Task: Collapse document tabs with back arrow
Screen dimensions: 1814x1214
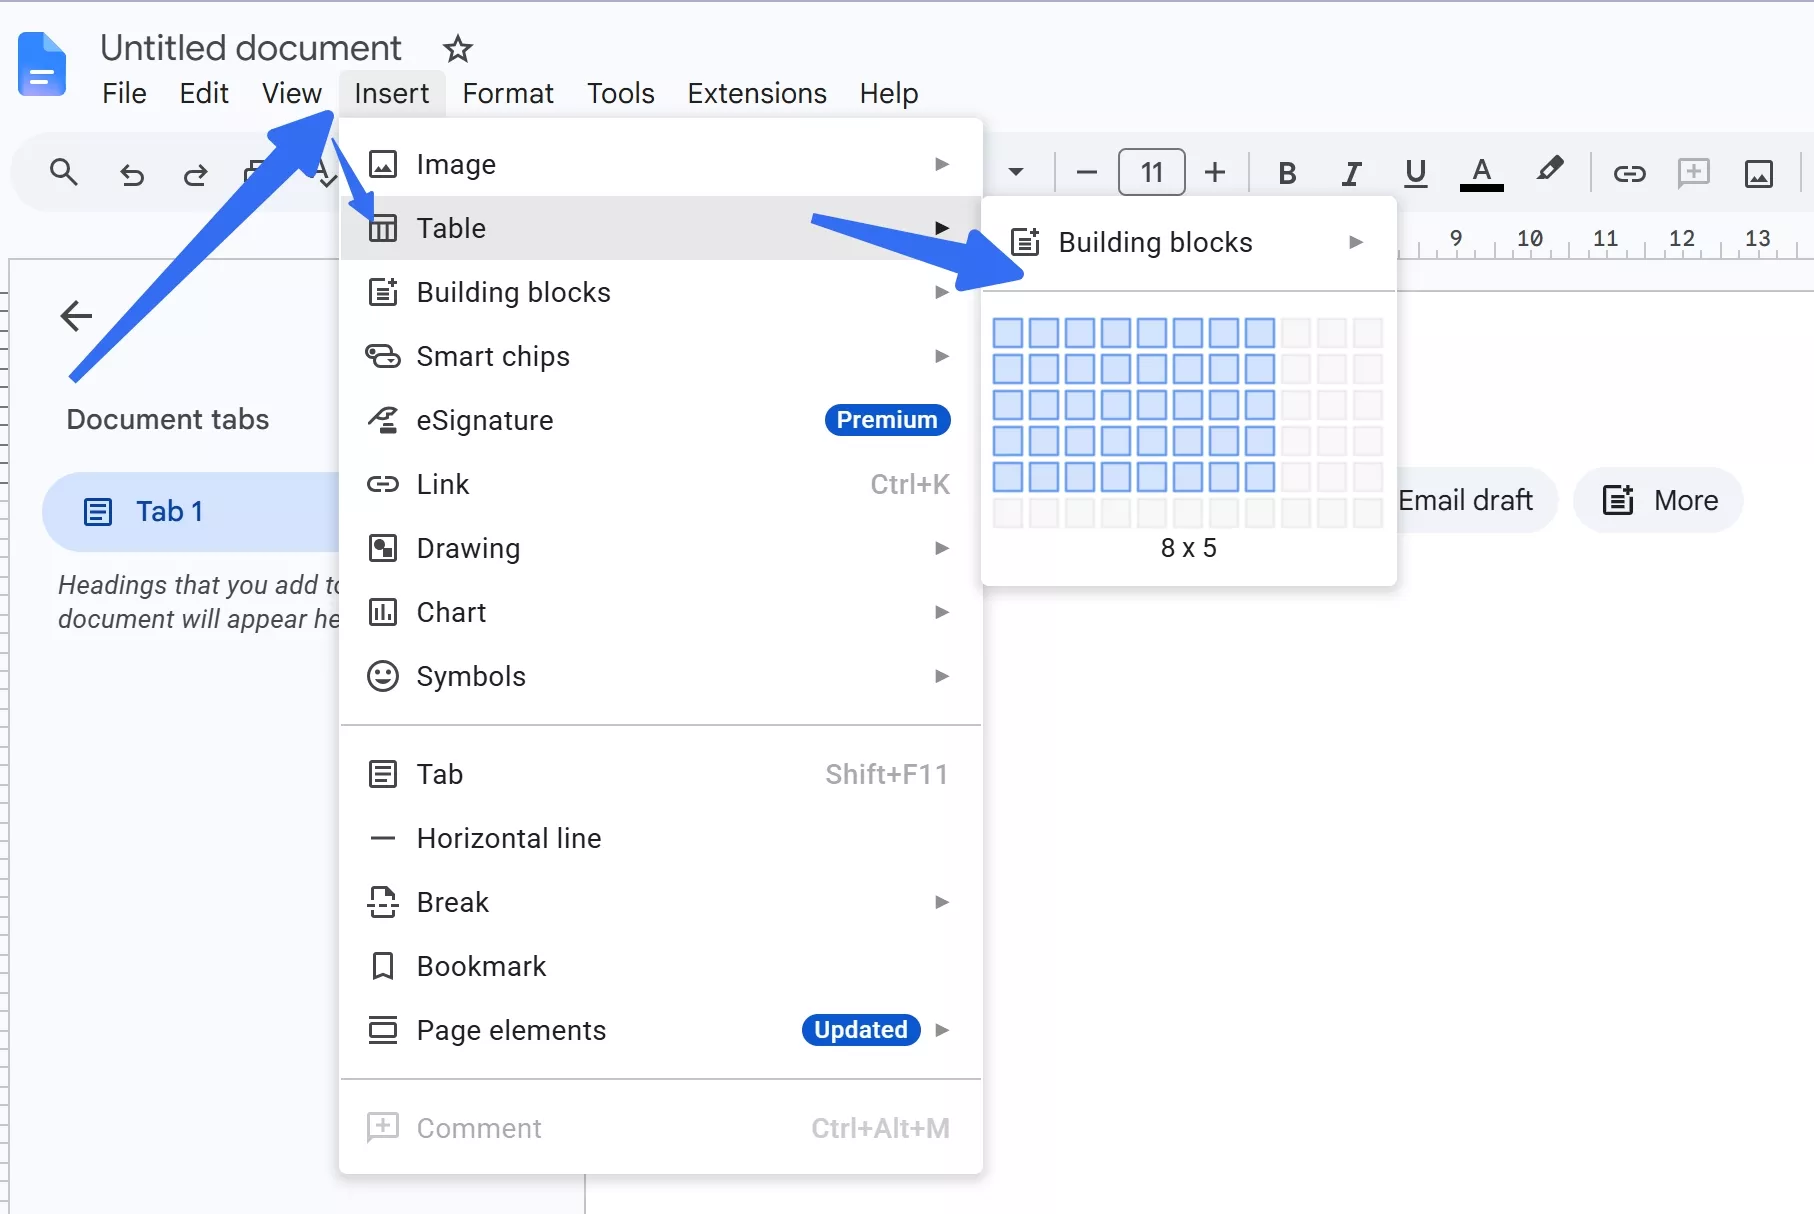Action: [x=76, y=316]
